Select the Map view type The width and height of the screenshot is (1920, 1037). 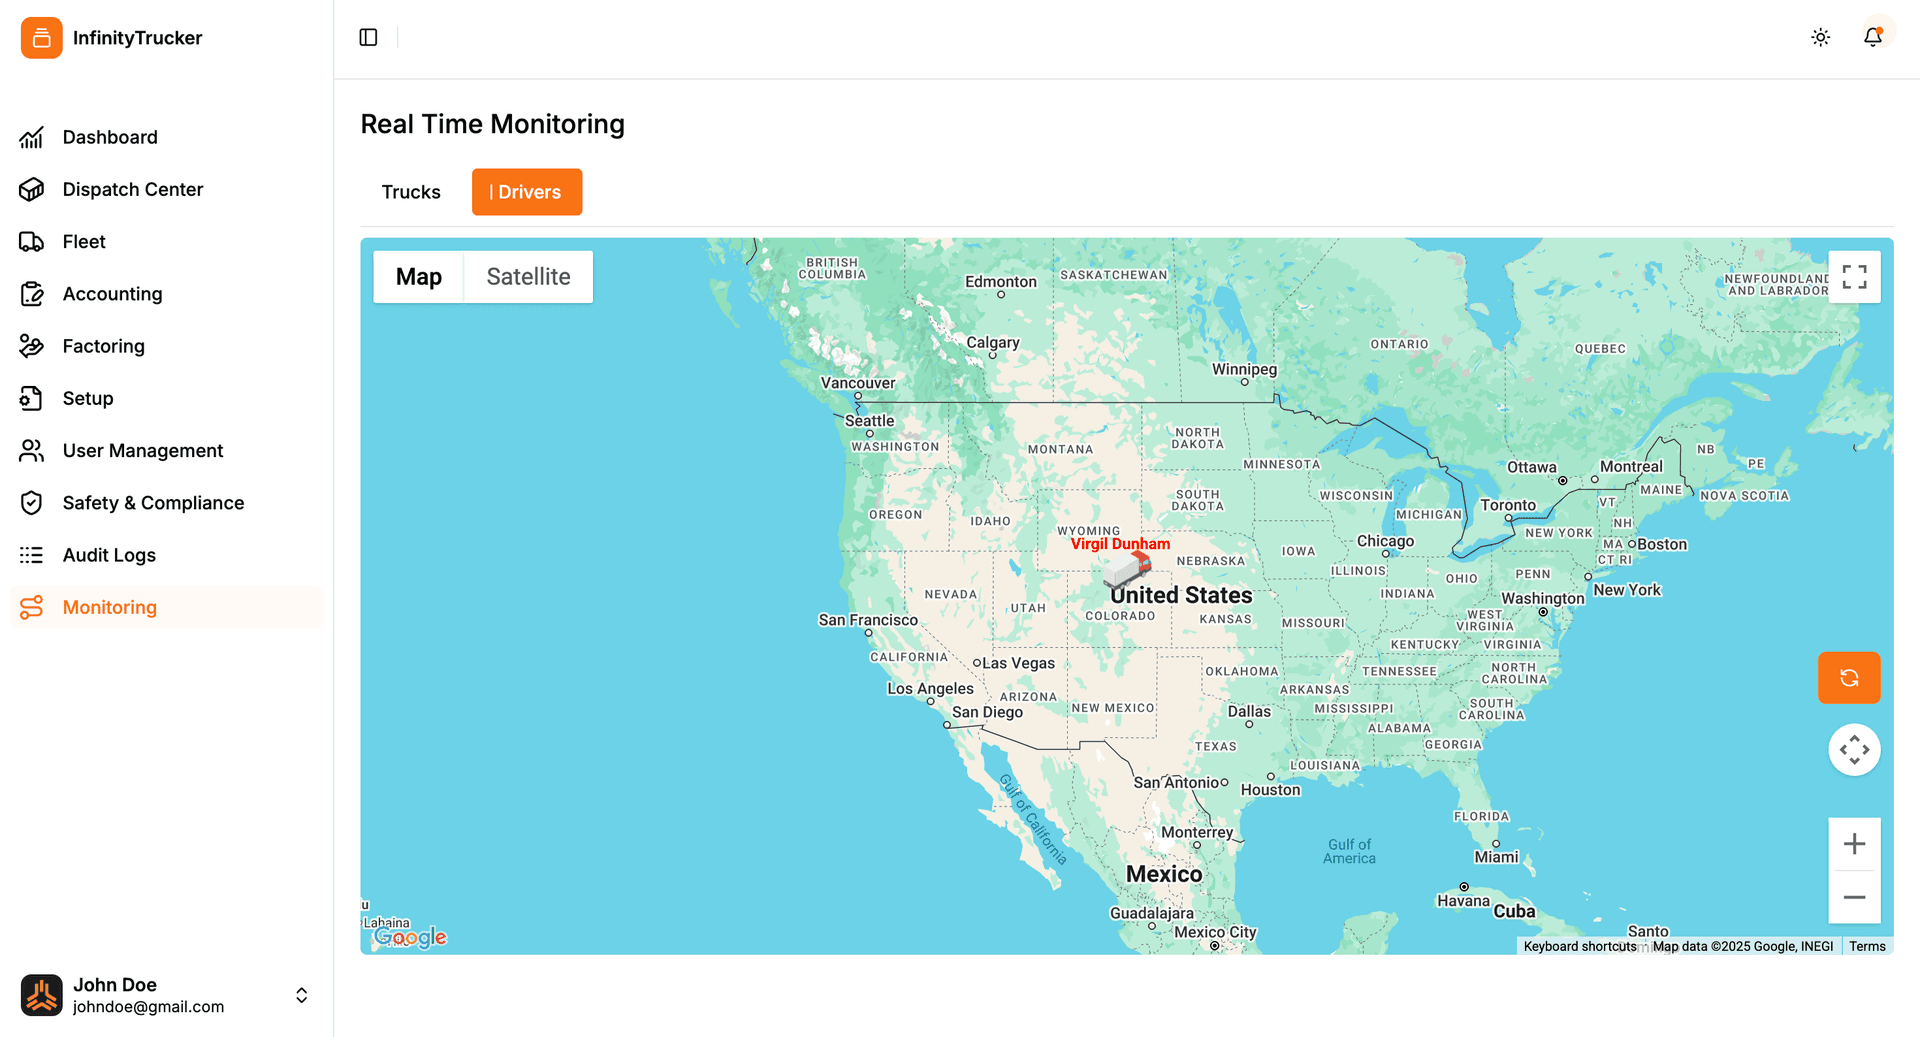(418, 277)
